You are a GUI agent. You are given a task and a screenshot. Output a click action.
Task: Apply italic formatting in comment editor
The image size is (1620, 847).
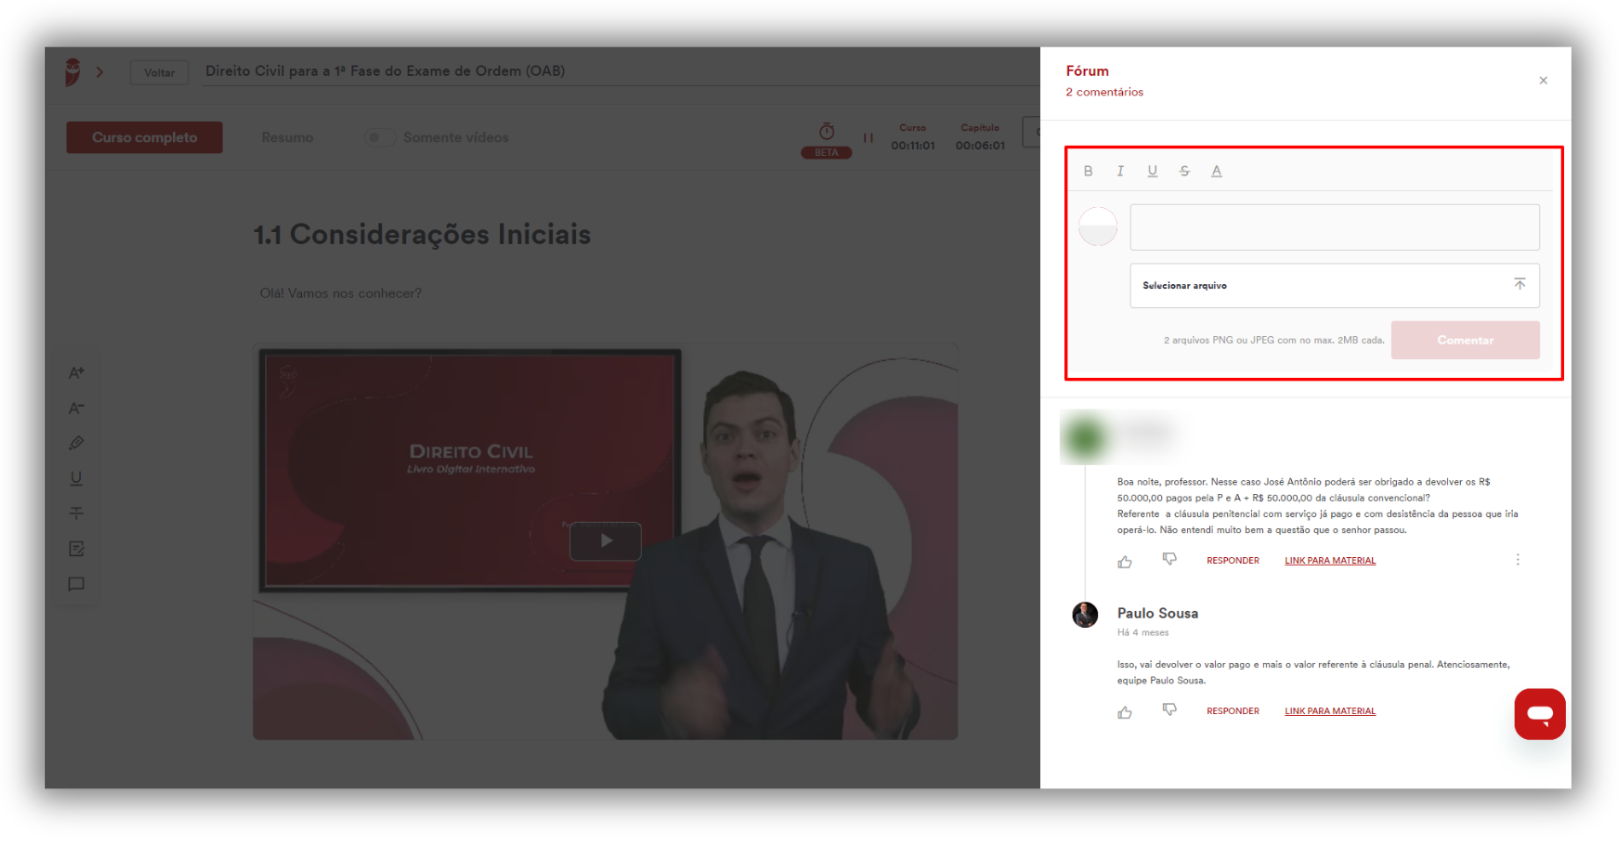coord(1120,171)
